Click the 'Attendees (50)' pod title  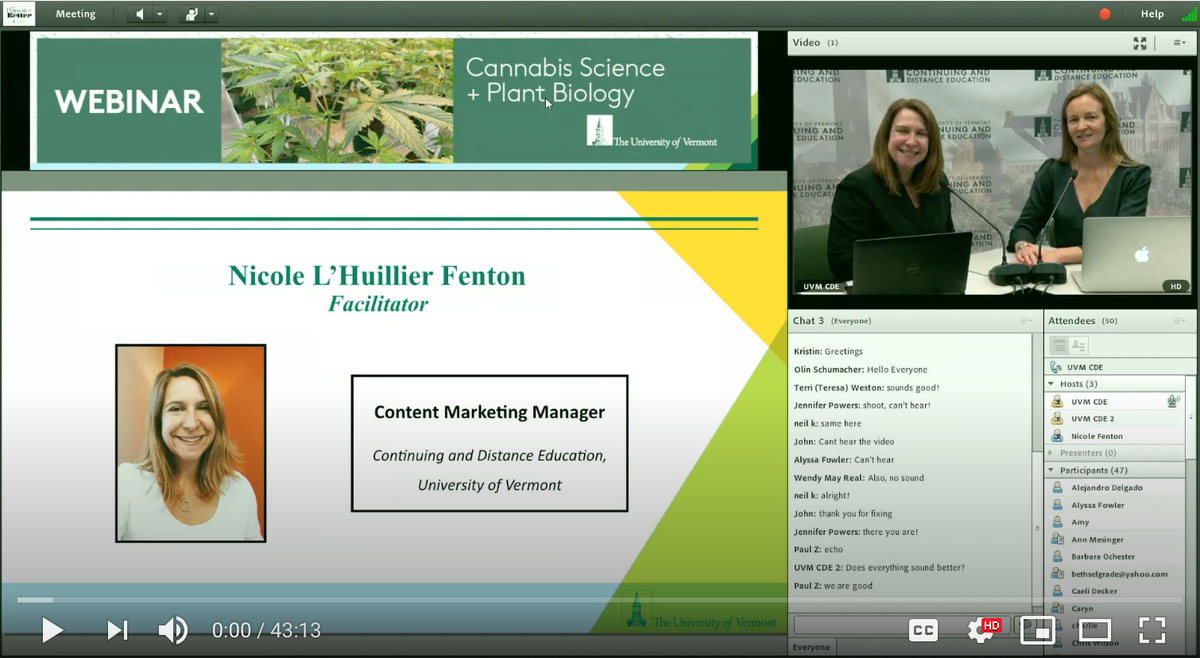click(x=1083, y=321)
